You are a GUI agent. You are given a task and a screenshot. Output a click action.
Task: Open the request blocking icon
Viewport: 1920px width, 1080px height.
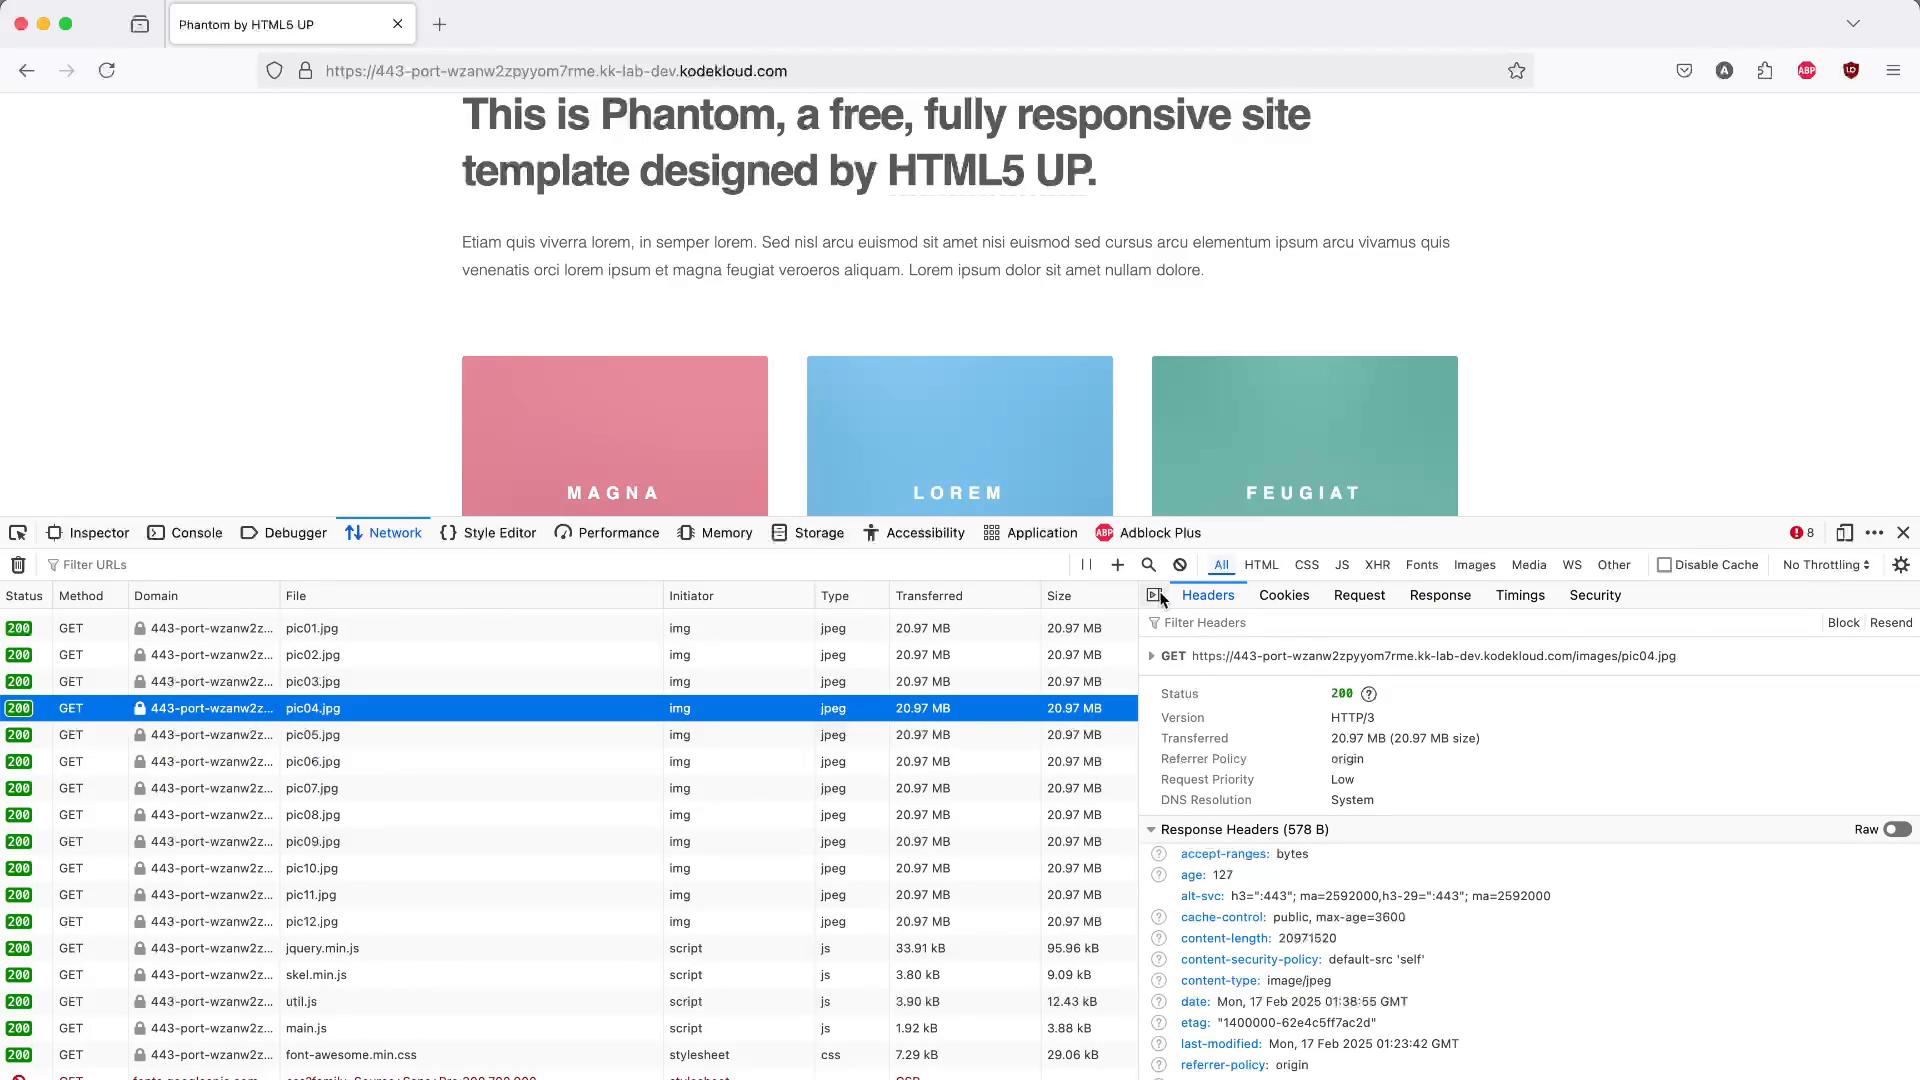(x=1180, y=565)
